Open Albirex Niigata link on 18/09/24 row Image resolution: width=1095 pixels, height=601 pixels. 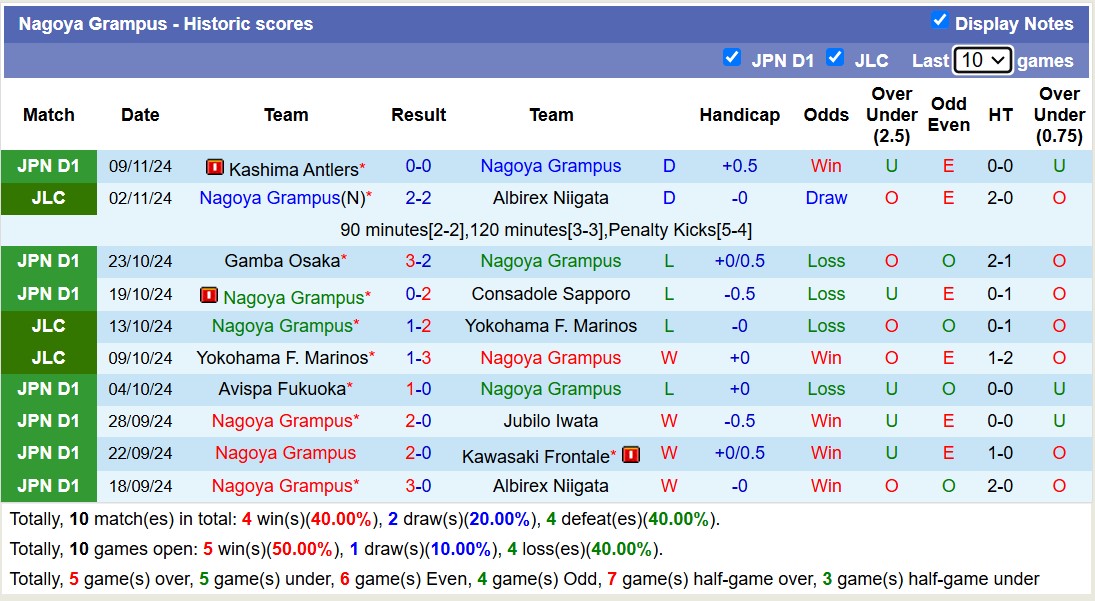(x=551, y=486)
